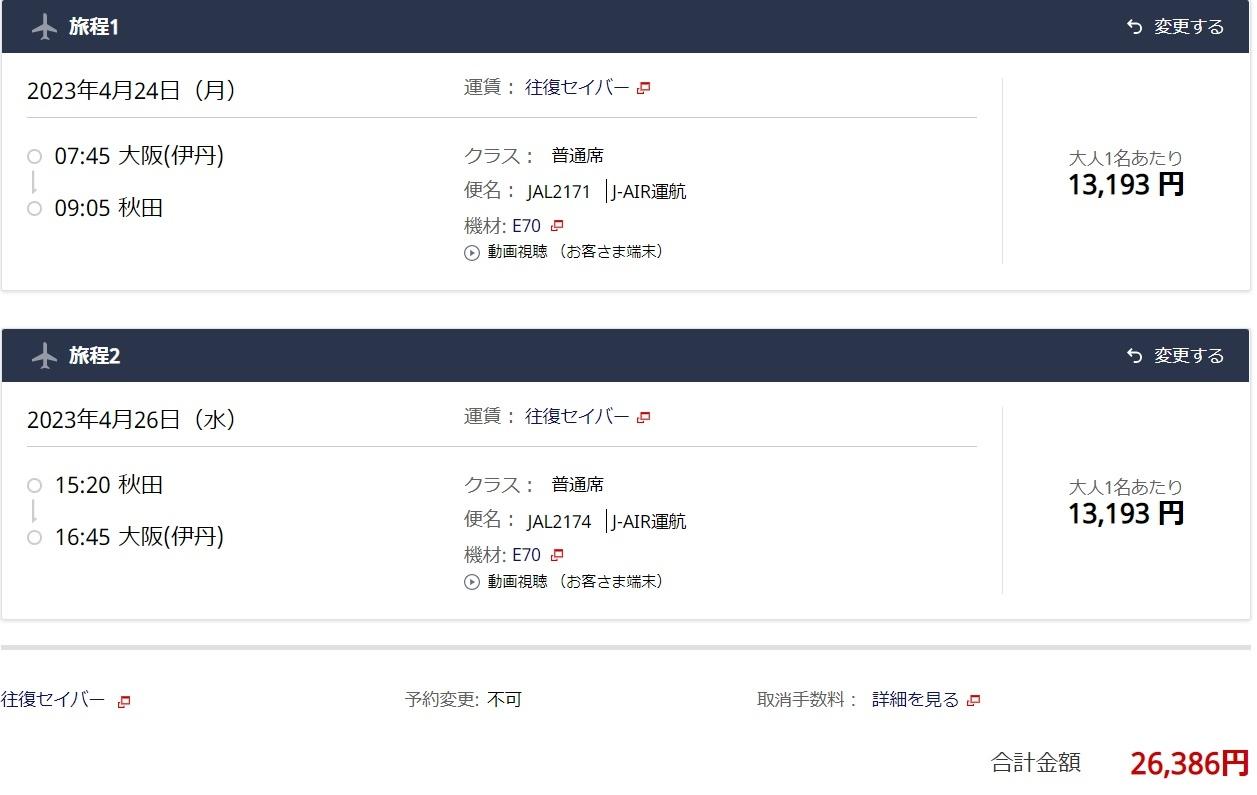Click the bottom-left 往復セイバー fare rule link
The width and height of the screenshot is (1257, 795).
[x=53, y=700]
